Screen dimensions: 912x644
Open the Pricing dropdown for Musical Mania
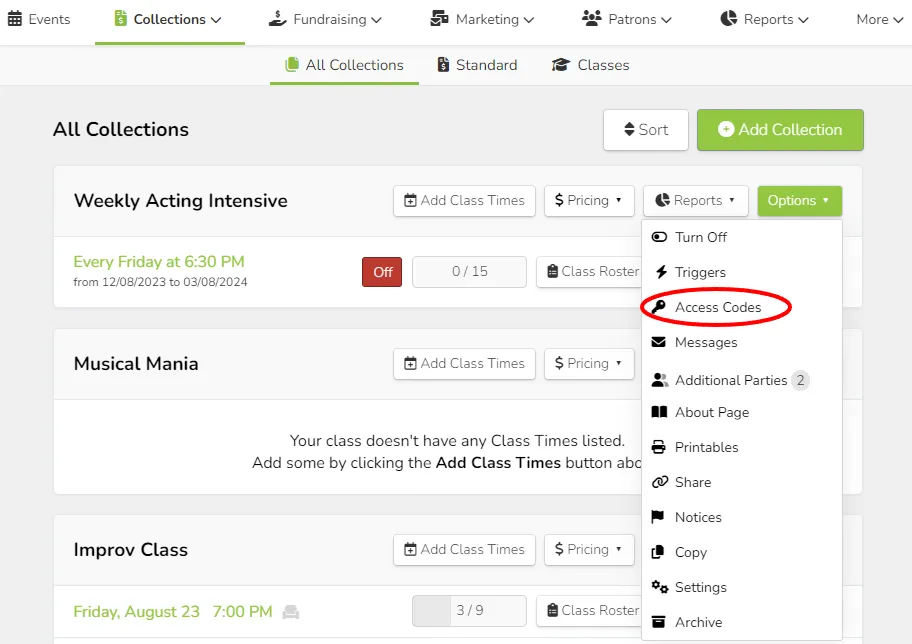point(589,364)
